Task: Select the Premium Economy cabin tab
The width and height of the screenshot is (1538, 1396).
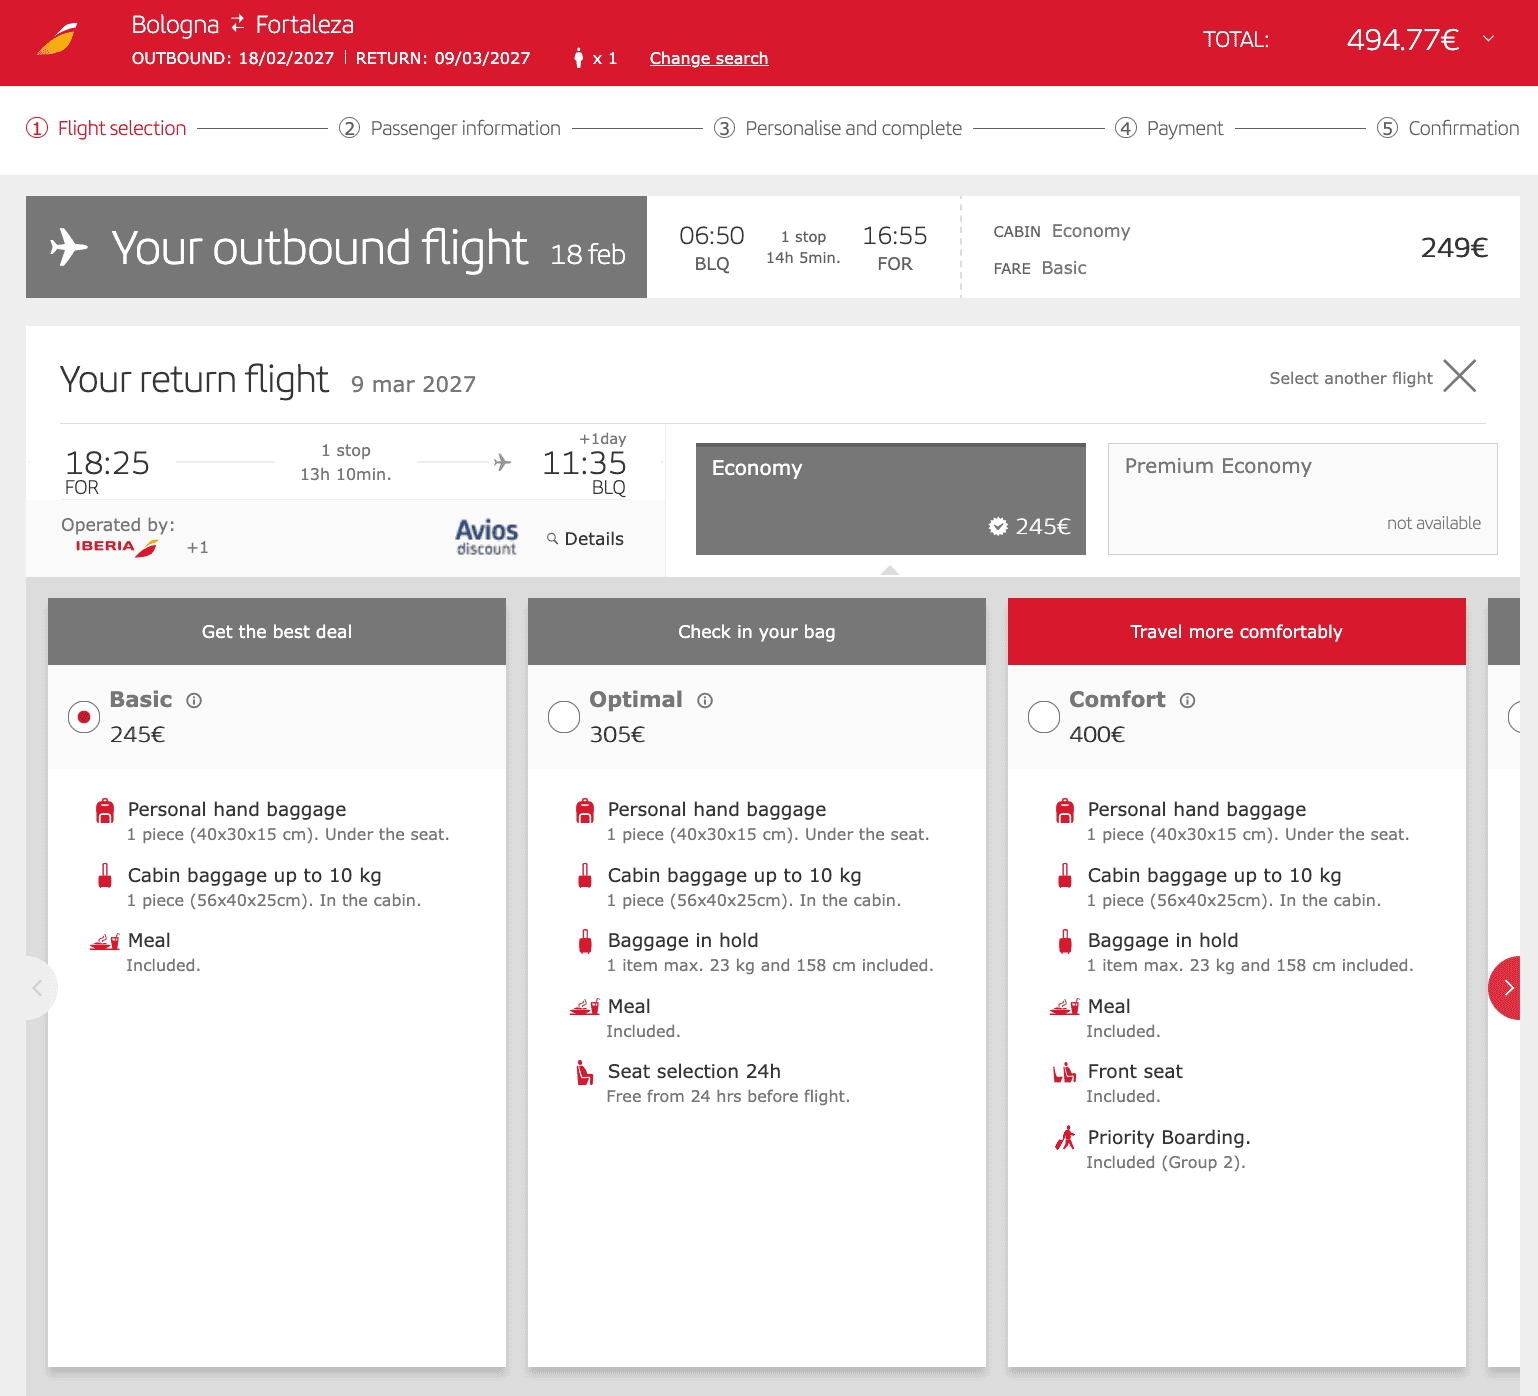Action: [x=1303, y=499]
